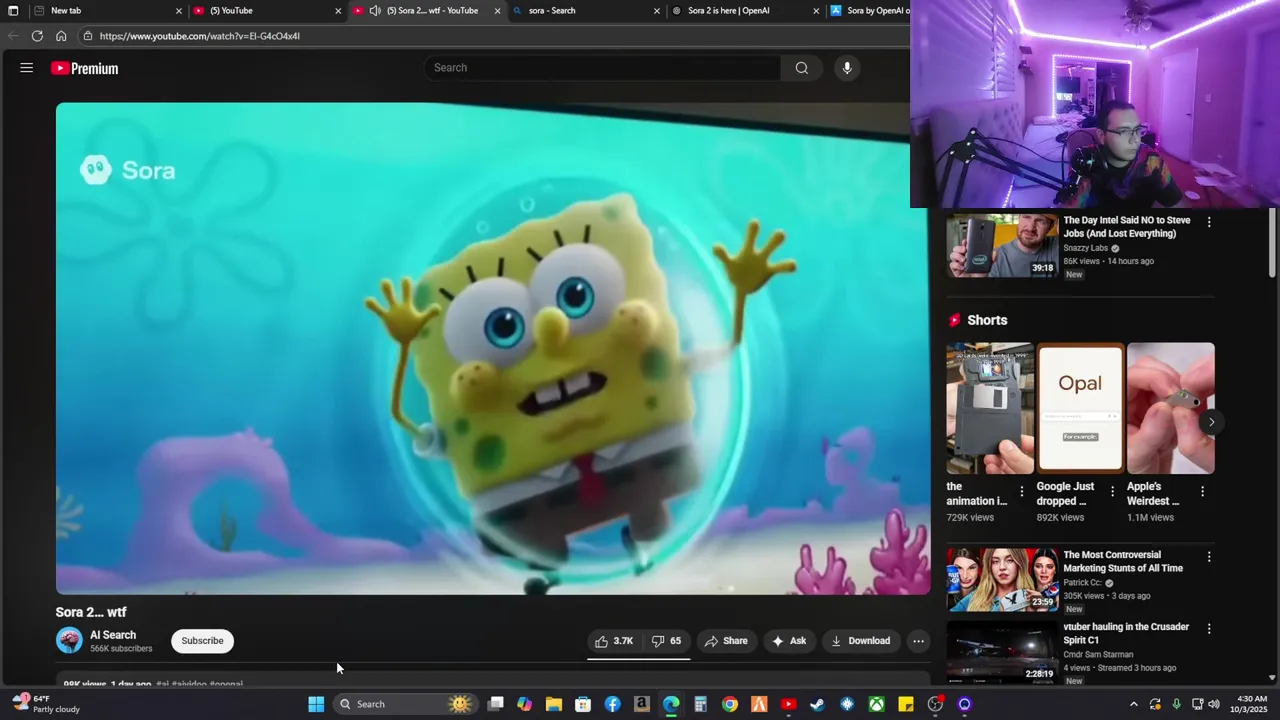
Task: Open weather widget showing 64°F
Action: [x=45, y=704]
